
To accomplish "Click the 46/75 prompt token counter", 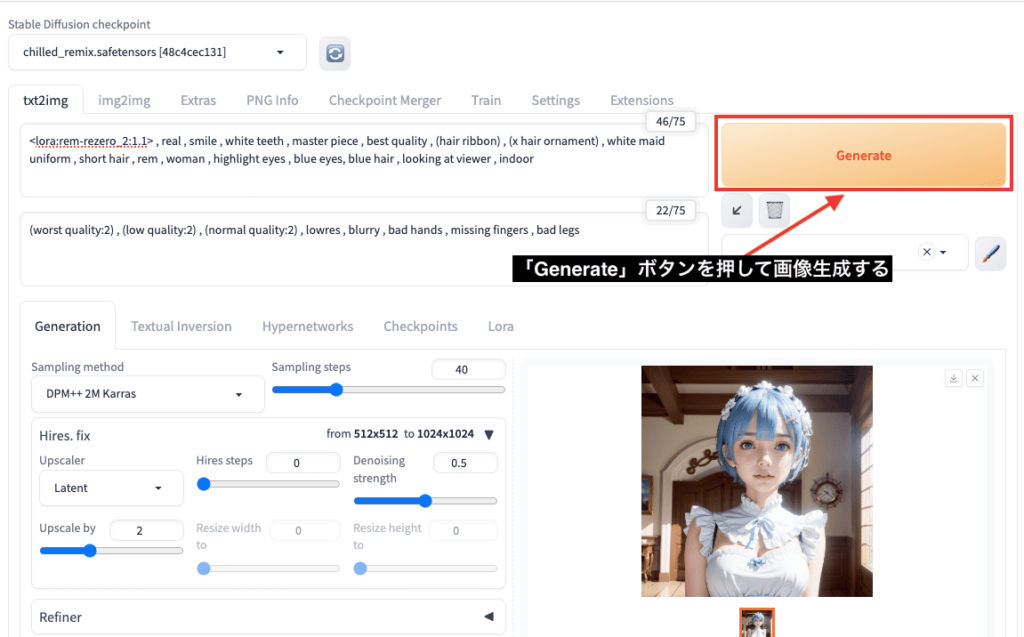I will [670, 121].
